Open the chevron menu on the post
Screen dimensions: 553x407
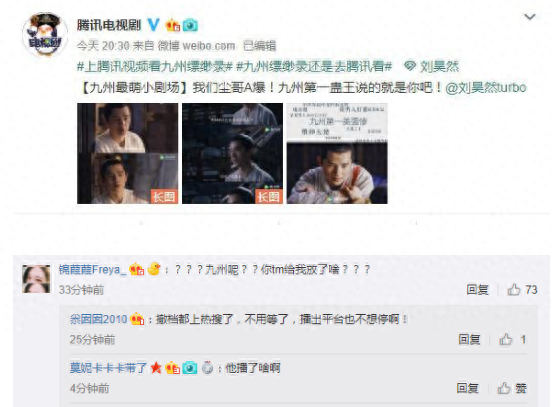coord(530,17)
